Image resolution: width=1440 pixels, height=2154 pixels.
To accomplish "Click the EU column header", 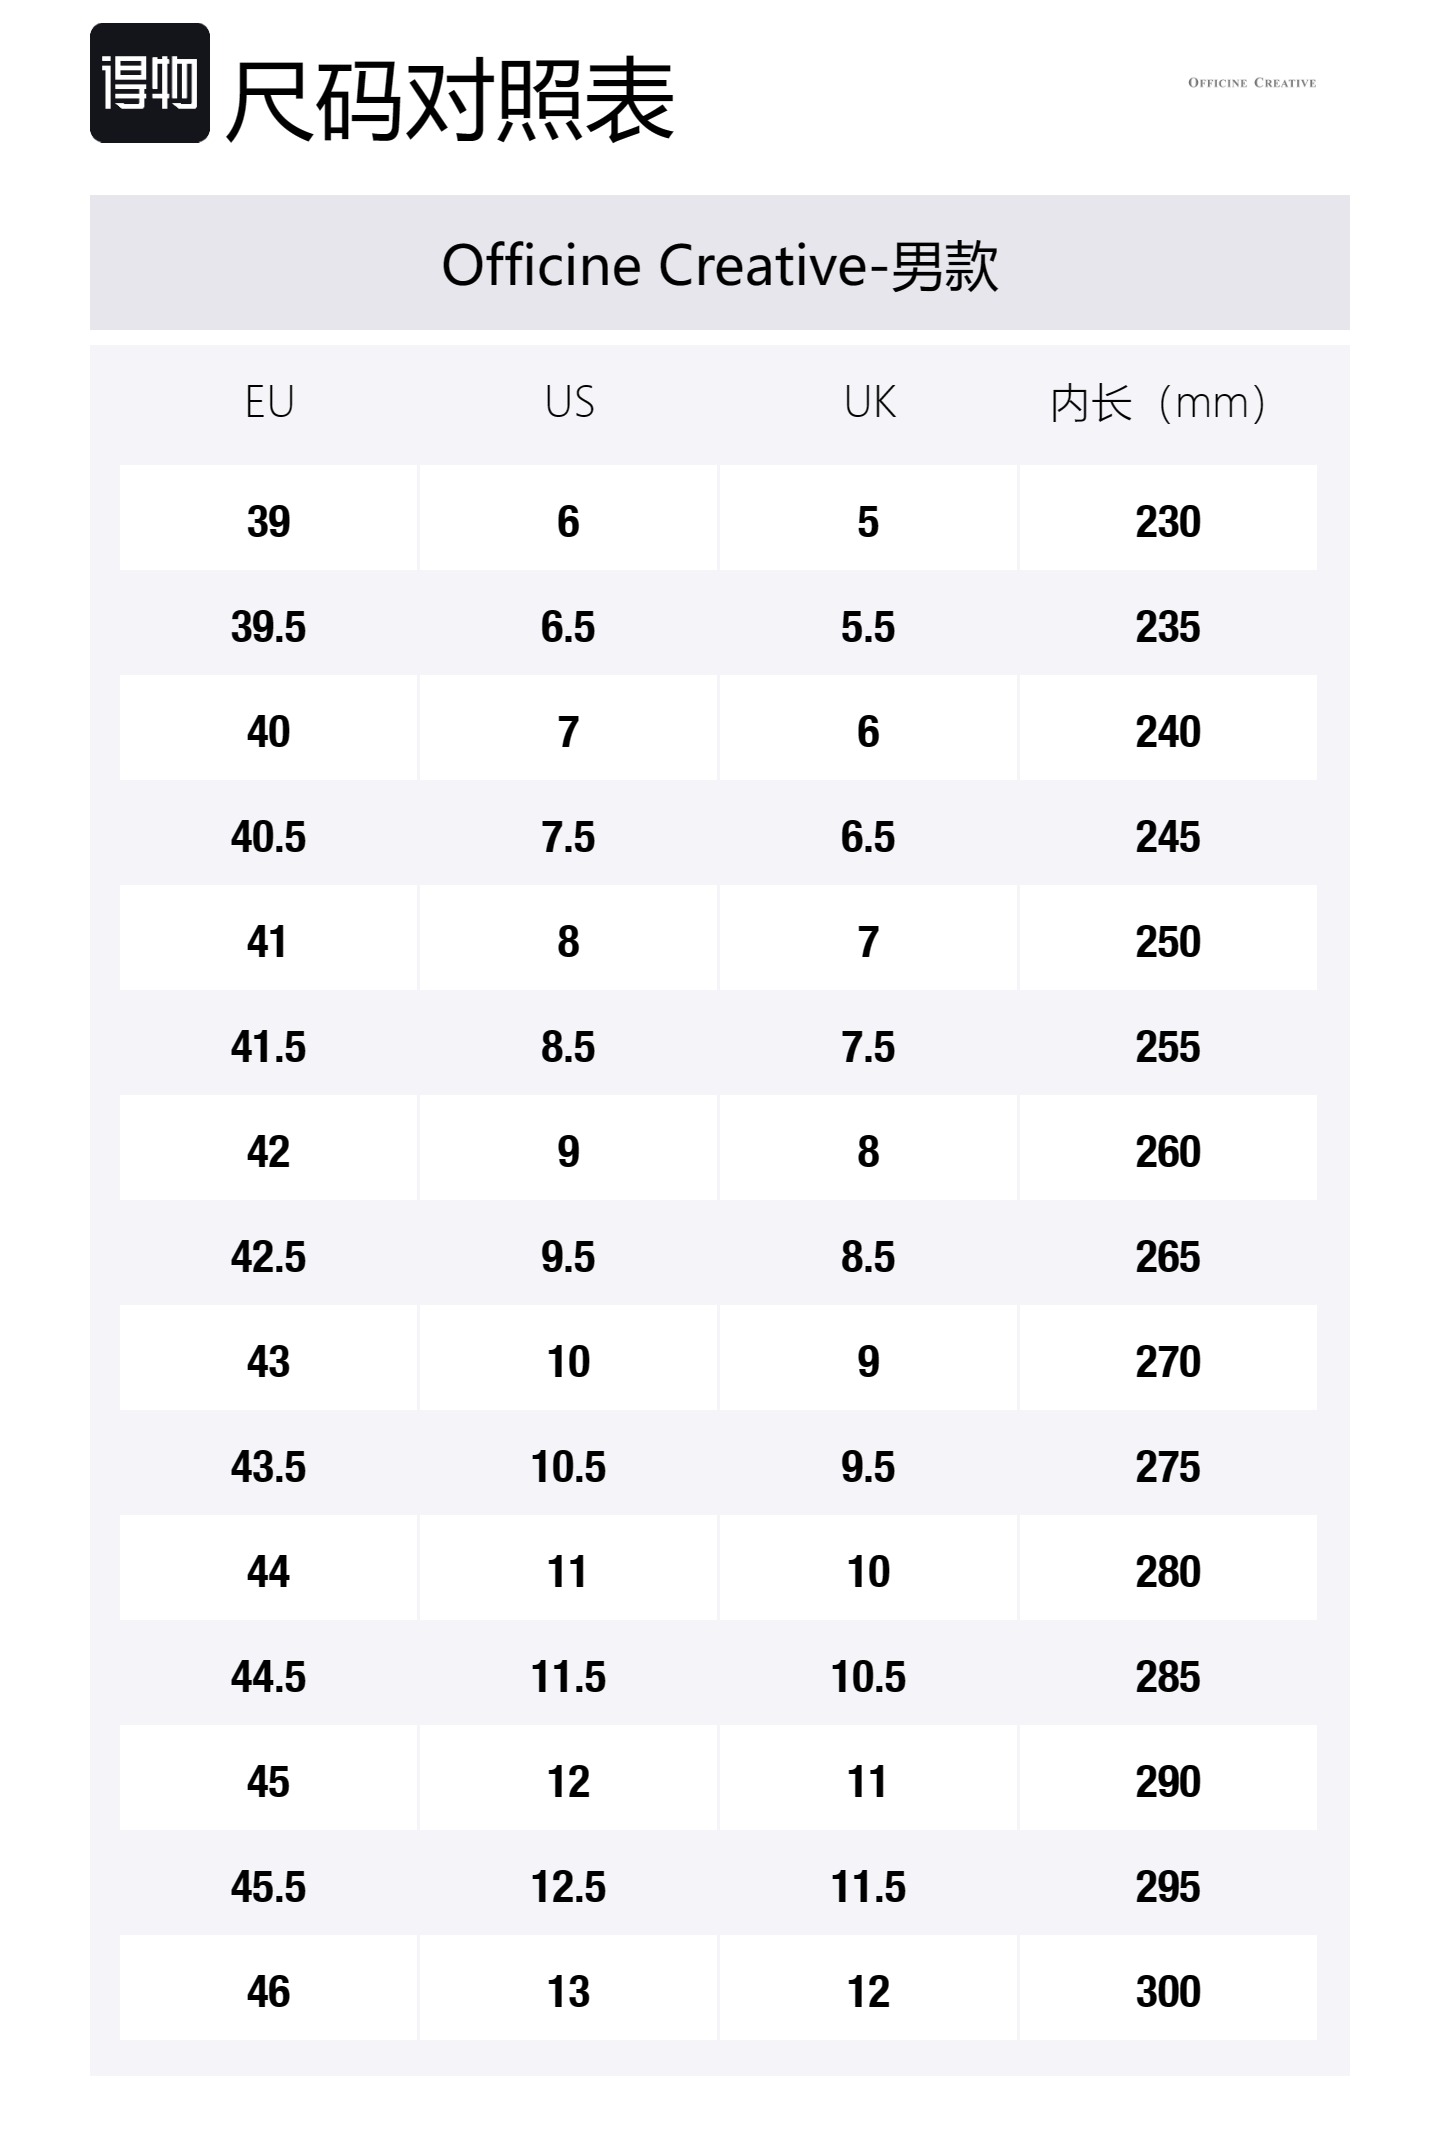I will (x=269, y=402).
